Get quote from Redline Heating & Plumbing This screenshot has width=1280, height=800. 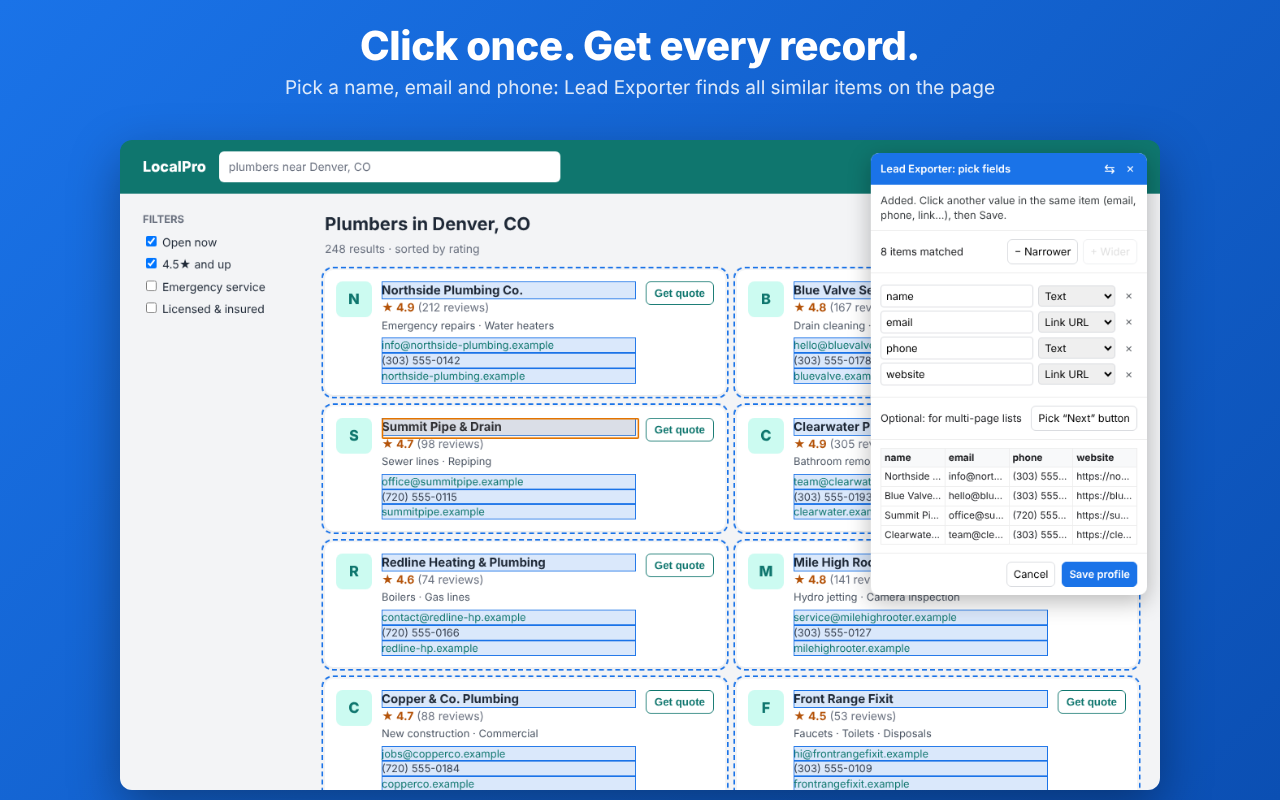coord(679,566)
